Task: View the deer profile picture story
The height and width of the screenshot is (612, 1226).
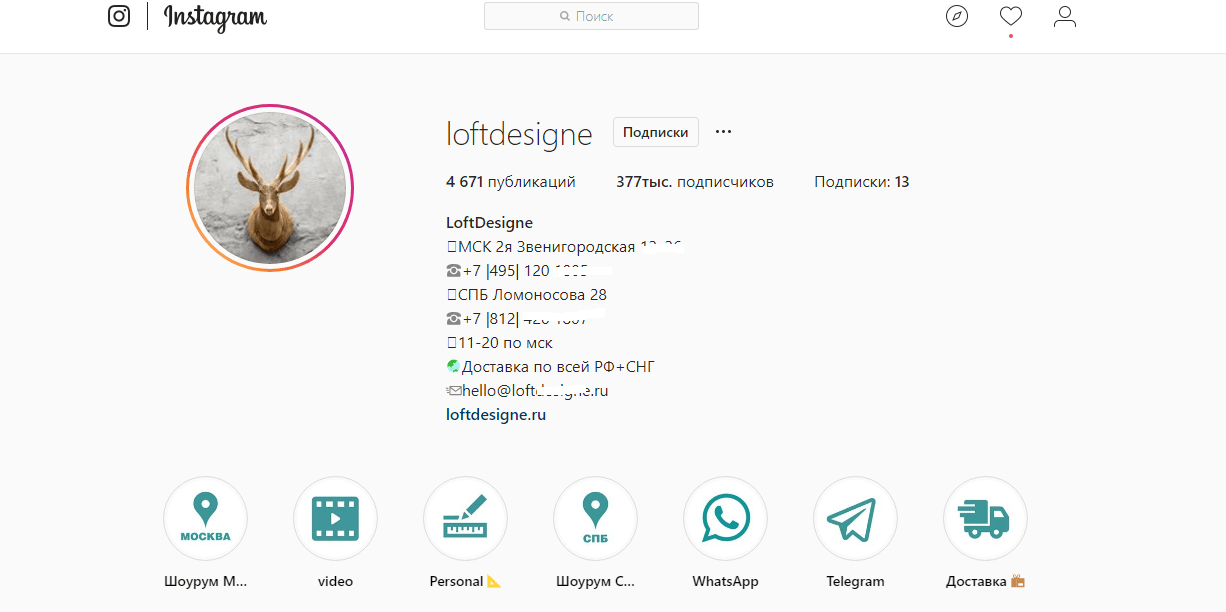Action: 270,188
